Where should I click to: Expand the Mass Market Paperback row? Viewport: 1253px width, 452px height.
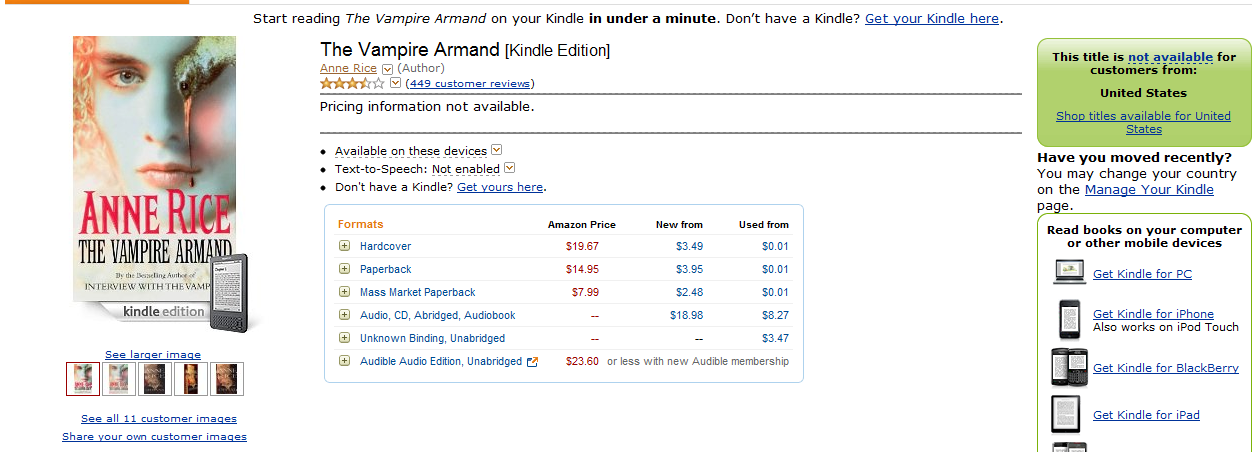[344, 292]
